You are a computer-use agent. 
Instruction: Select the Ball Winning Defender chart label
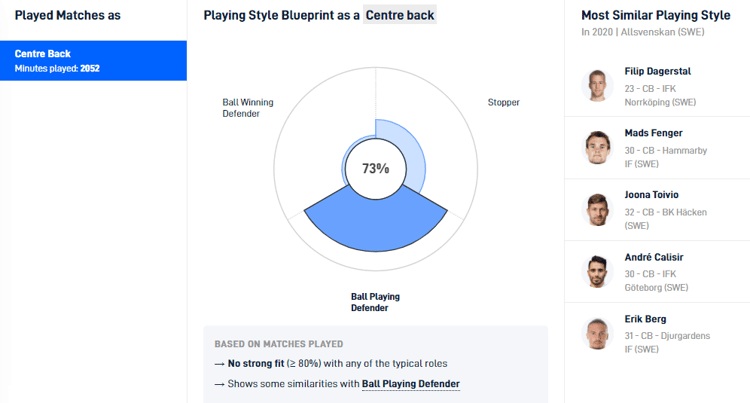pyautogui.click(x=247, y=108)
